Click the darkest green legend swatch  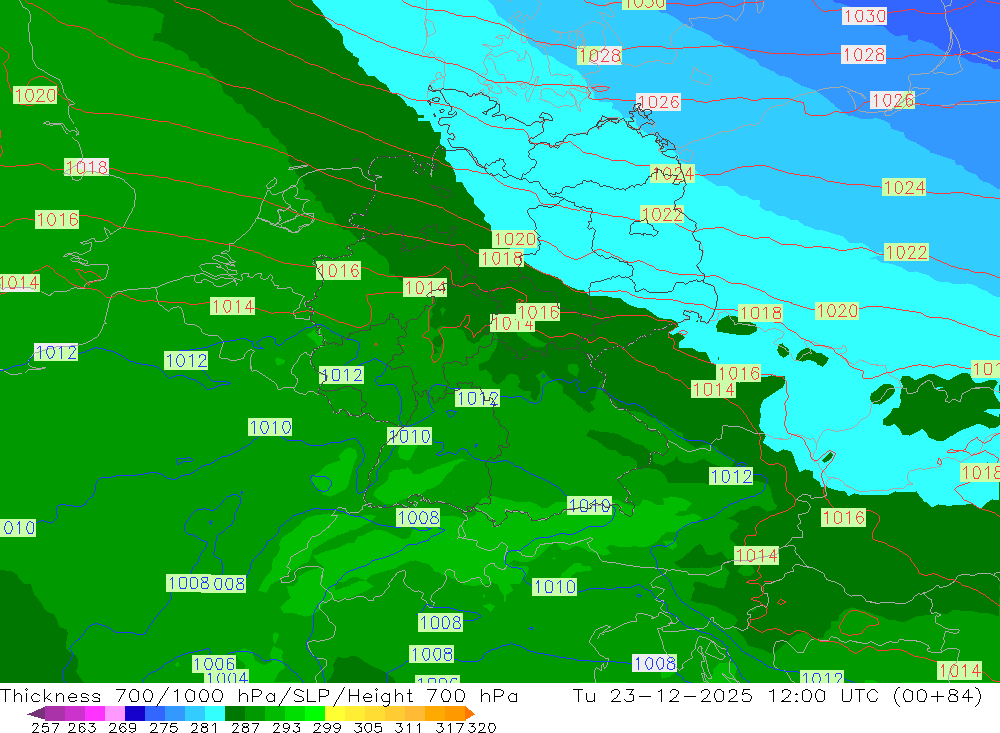[235, 713]
